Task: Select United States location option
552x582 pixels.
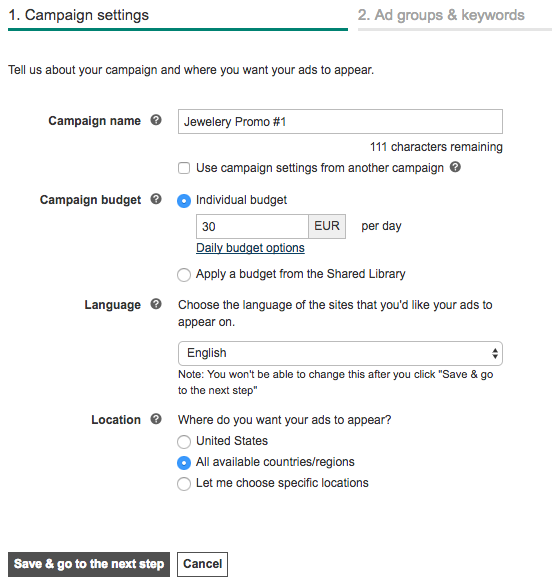Action: (184, 442)
